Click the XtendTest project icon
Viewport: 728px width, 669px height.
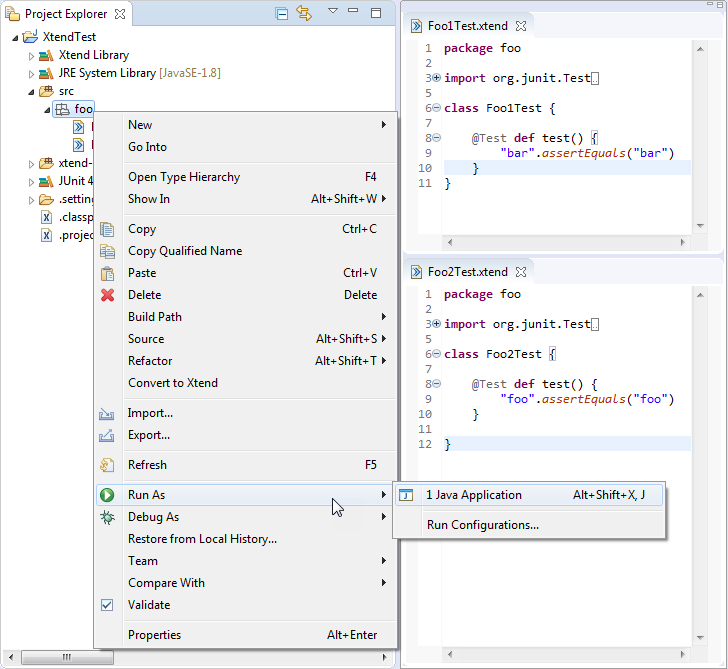(x=31, y=37)
